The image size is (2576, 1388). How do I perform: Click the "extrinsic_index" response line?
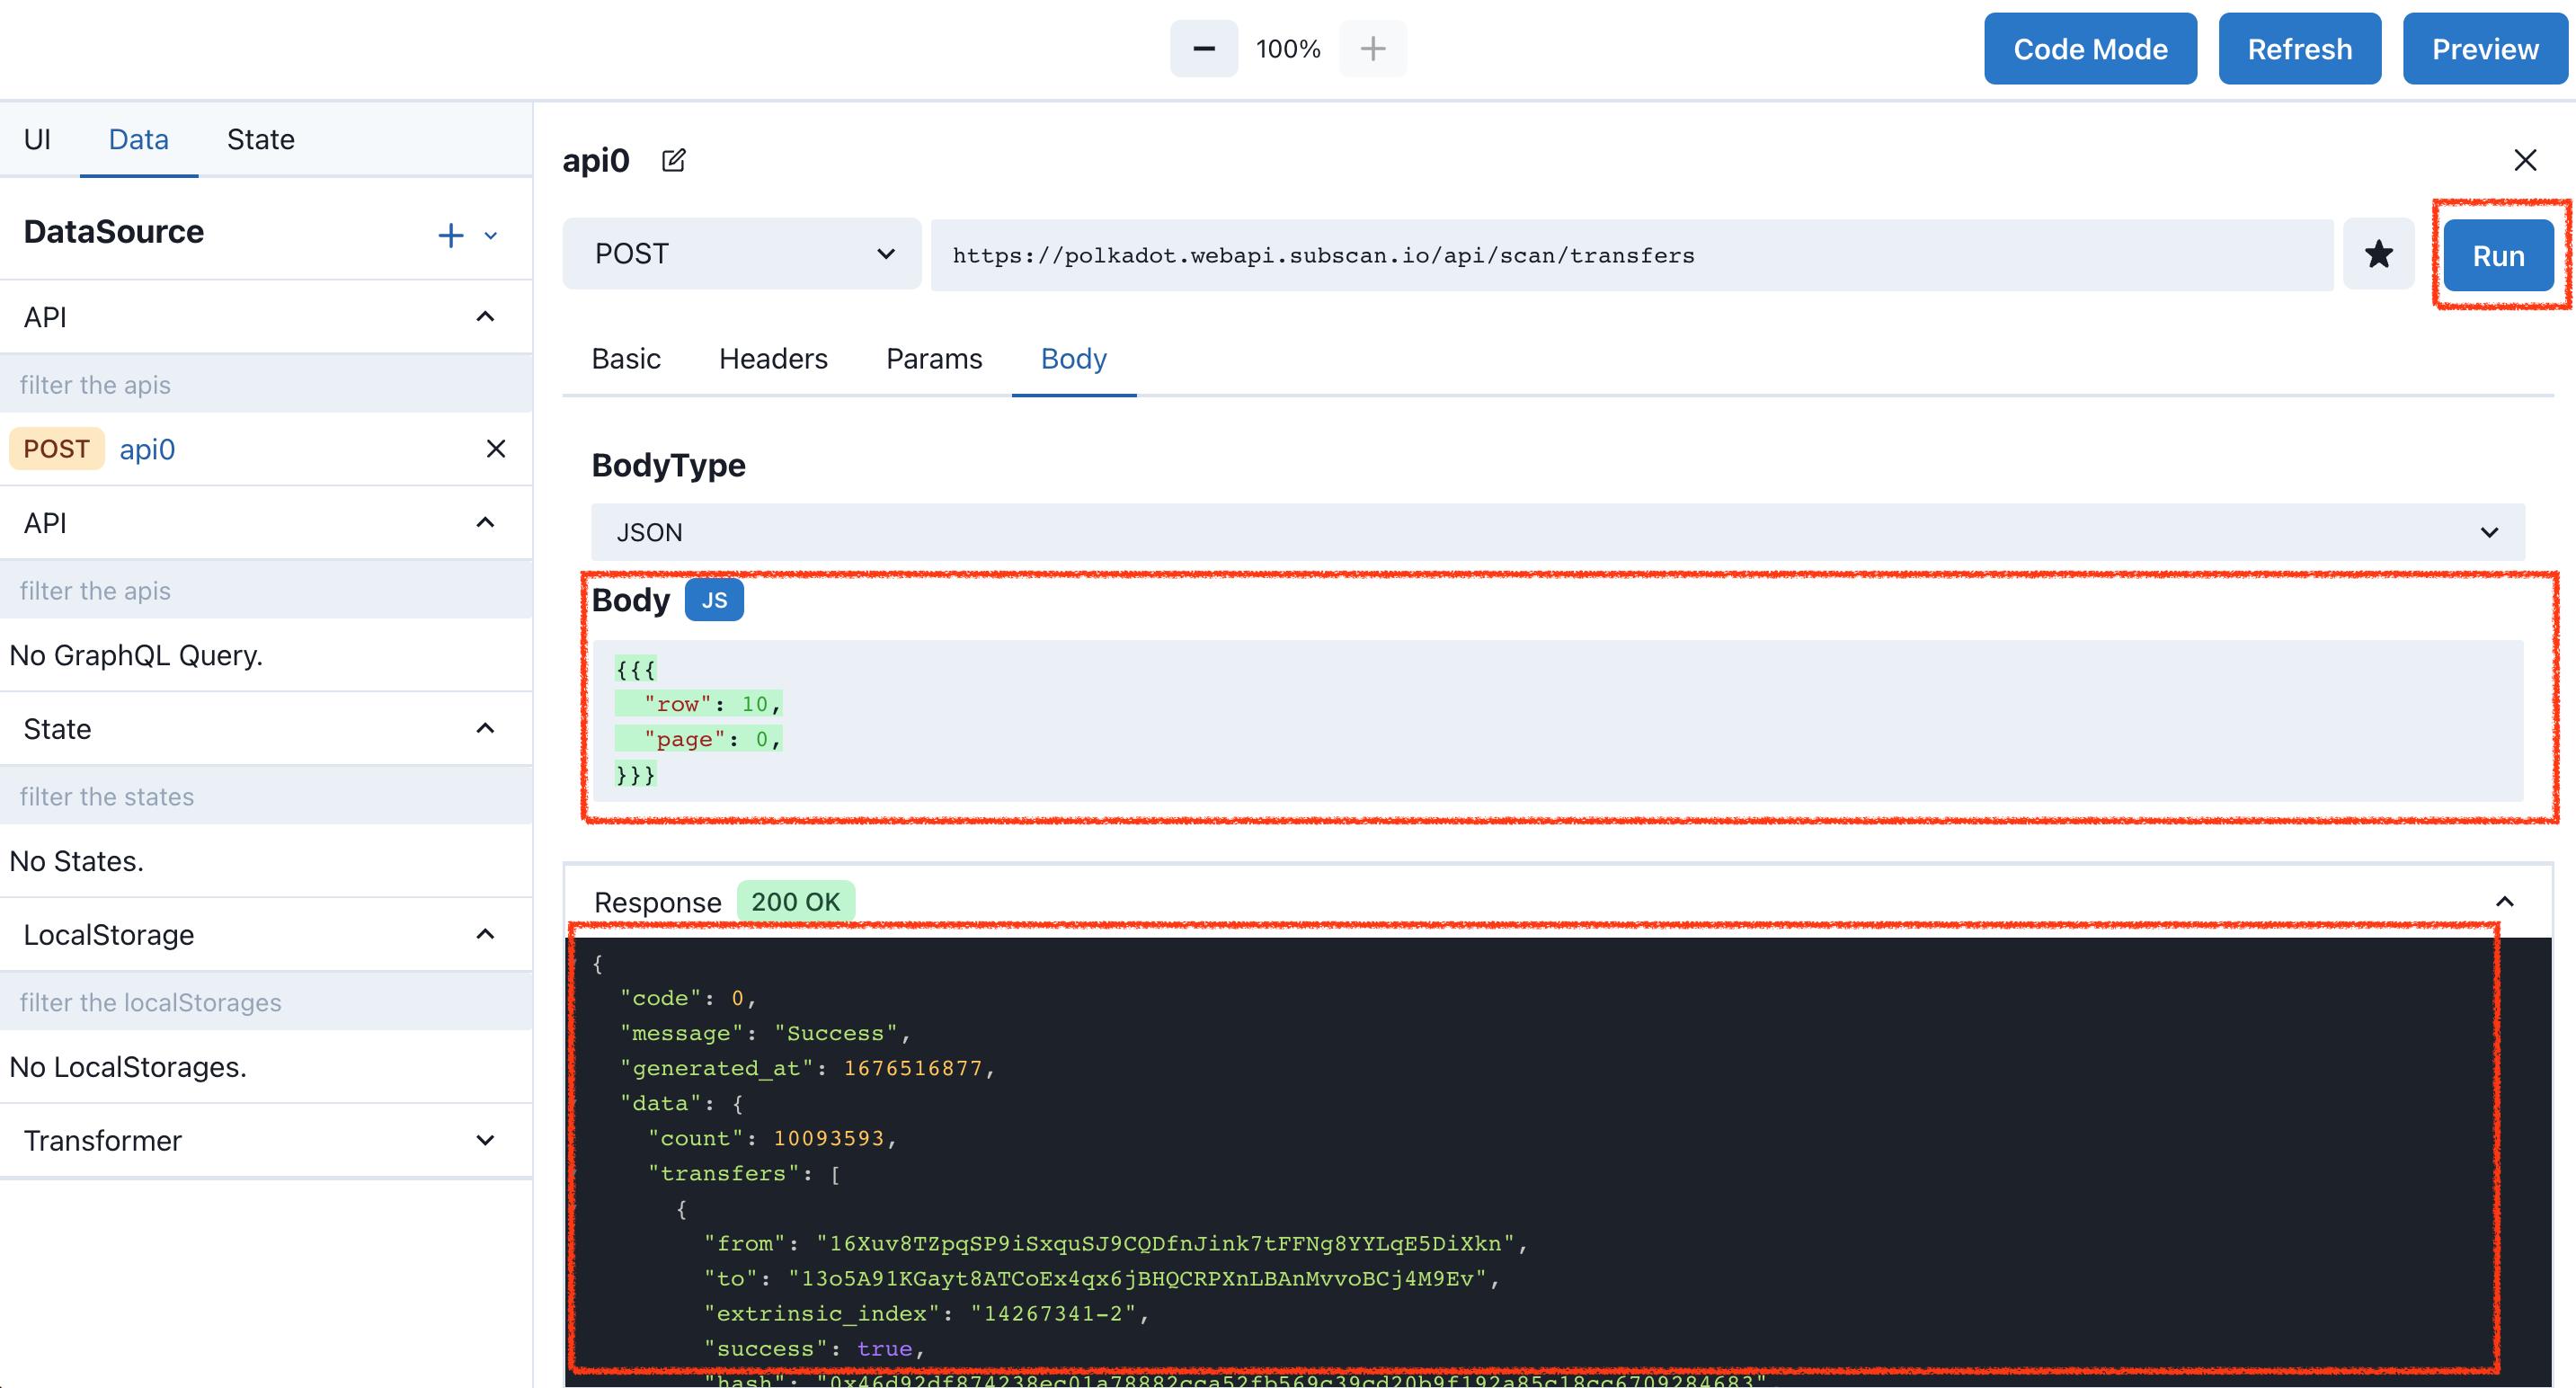927,1313
